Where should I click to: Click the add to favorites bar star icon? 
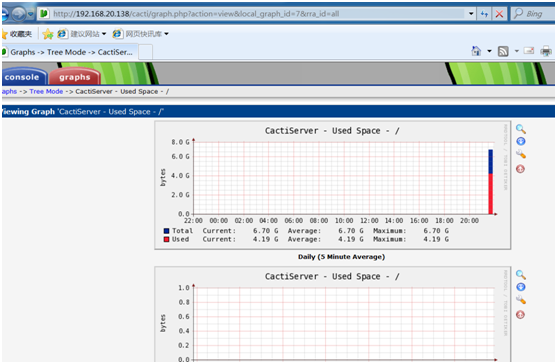tap(48, 34)
